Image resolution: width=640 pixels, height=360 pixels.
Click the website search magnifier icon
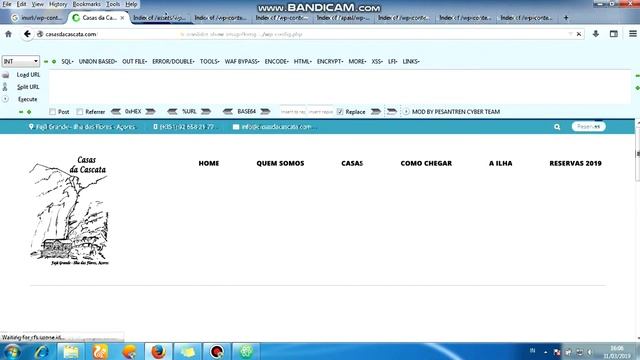[x=557, y=127]
